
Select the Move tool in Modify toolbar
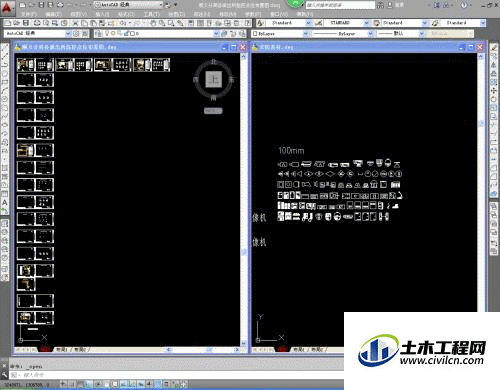tap(494, 90)
